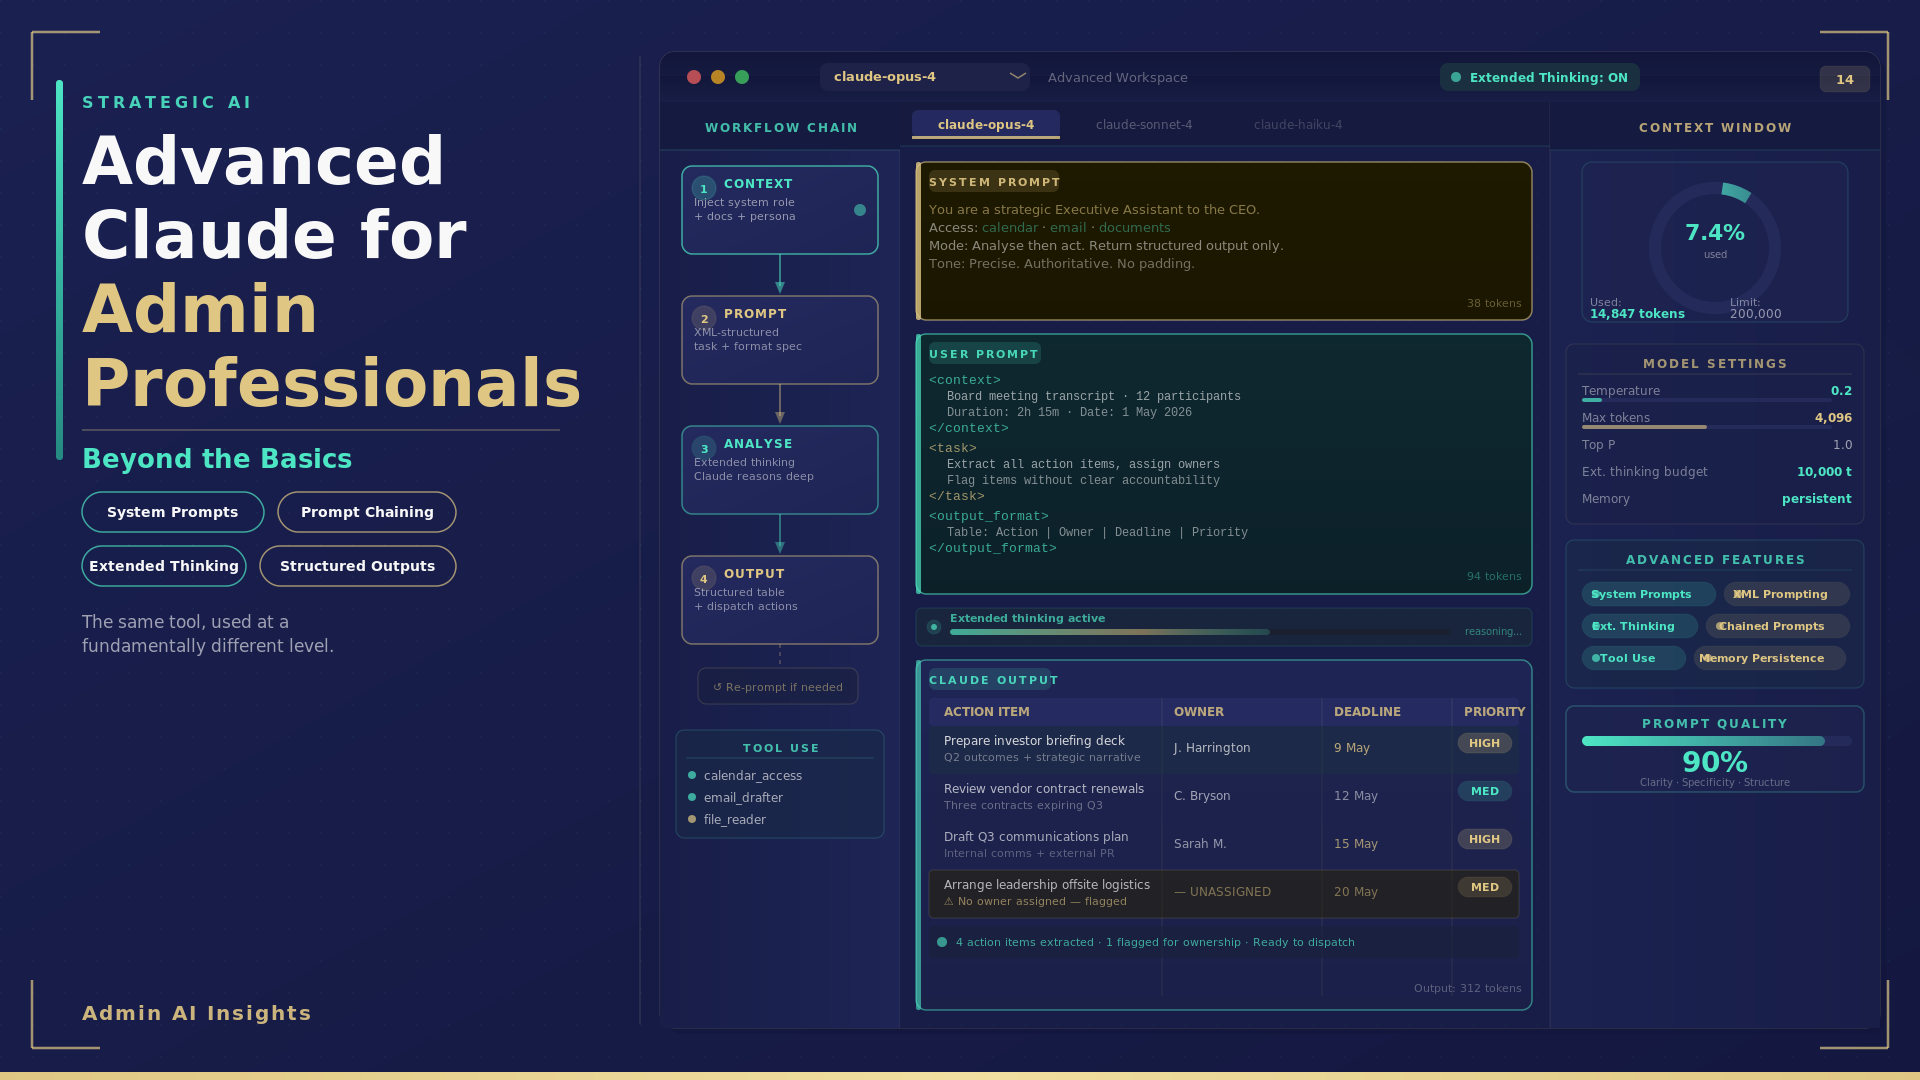Click the 14 counter badge
The width and height of the screenshot is (1920, 1080).
tap(1845, 79)
